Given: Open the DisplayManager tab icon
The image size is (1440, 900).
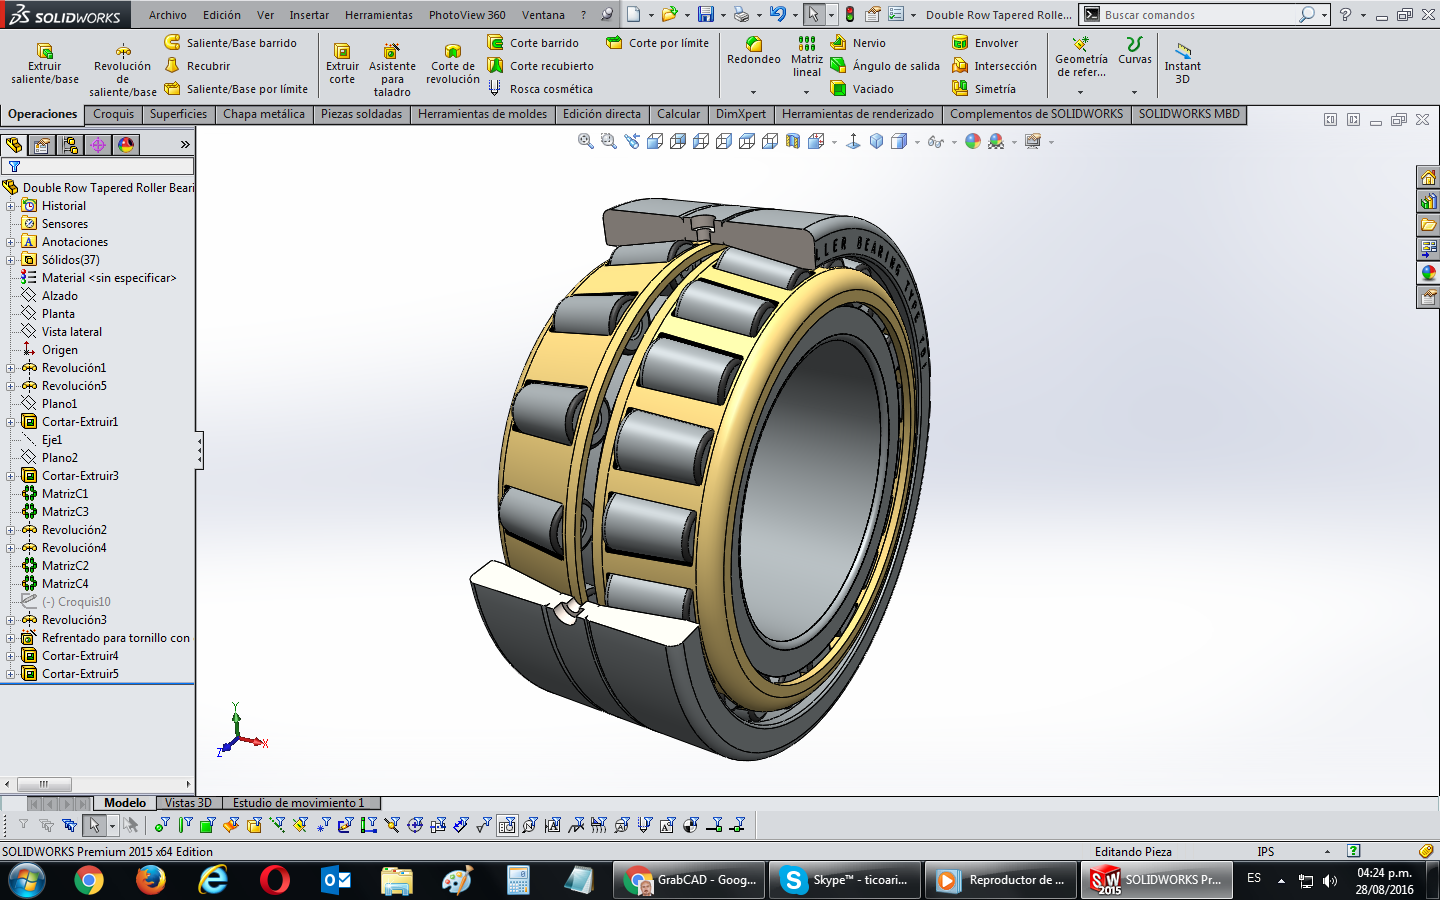Looking at the screenshot, I should (126, 145).
